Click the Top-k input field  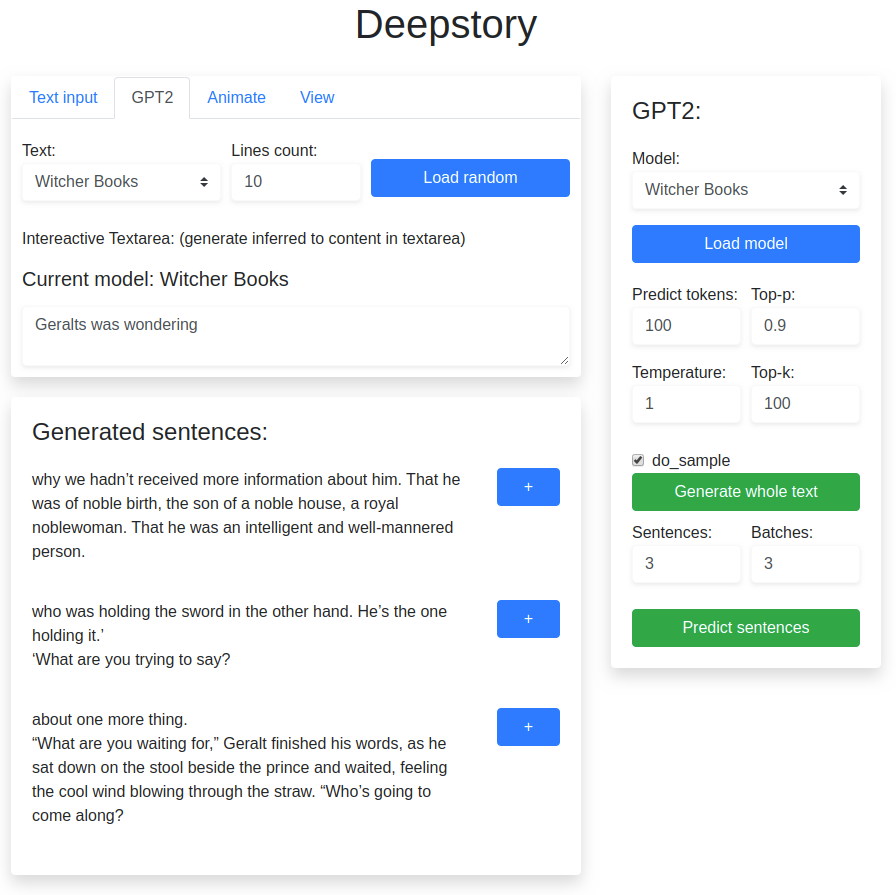[805, 404]
